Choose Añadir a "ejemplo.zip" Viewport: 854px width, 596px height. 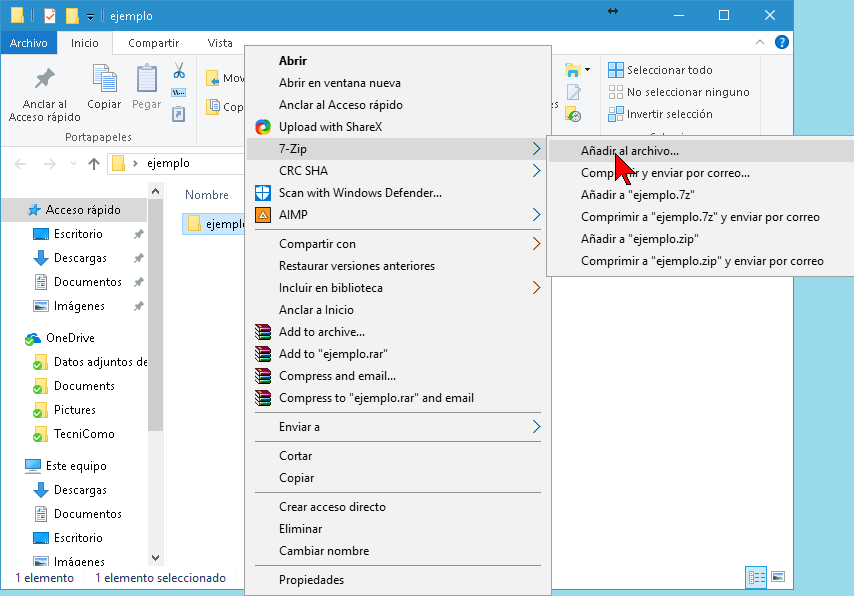click(x=701, y=239)
